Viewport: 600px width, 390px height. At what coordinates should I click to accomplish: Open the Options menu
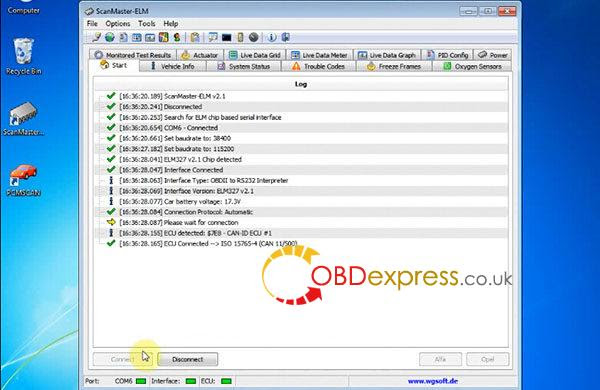[118, 24]
